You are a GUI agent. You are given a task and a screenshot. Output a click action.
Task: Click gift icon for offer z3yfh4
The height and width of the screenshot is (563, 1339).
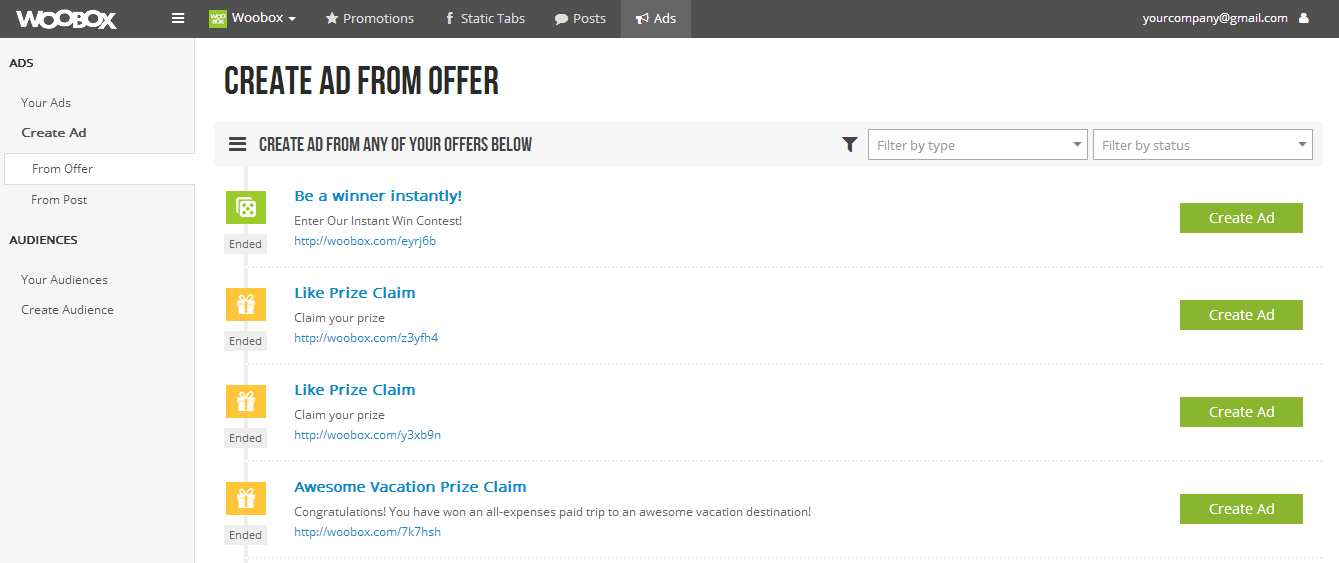(246, 304)
